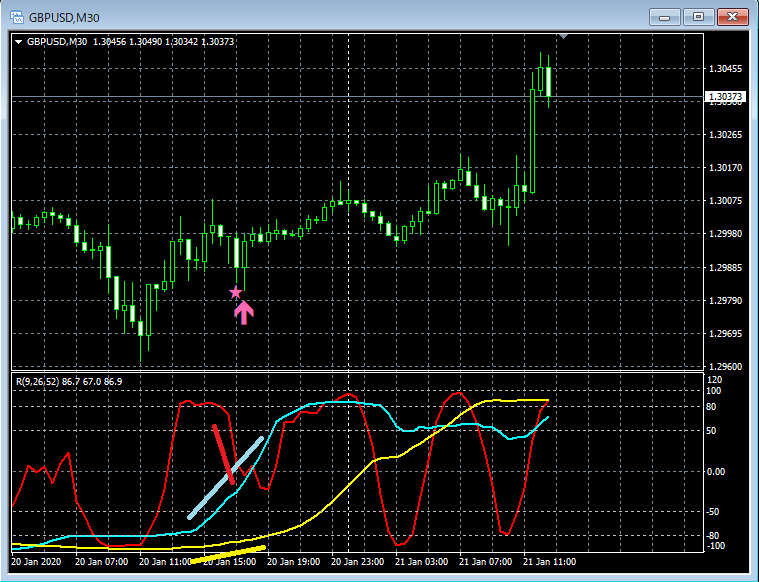The height and width of the screenshot is (582, 759).
Task: Click time axis label 20 Jan 19:00
Action: (x=293, y=562)
